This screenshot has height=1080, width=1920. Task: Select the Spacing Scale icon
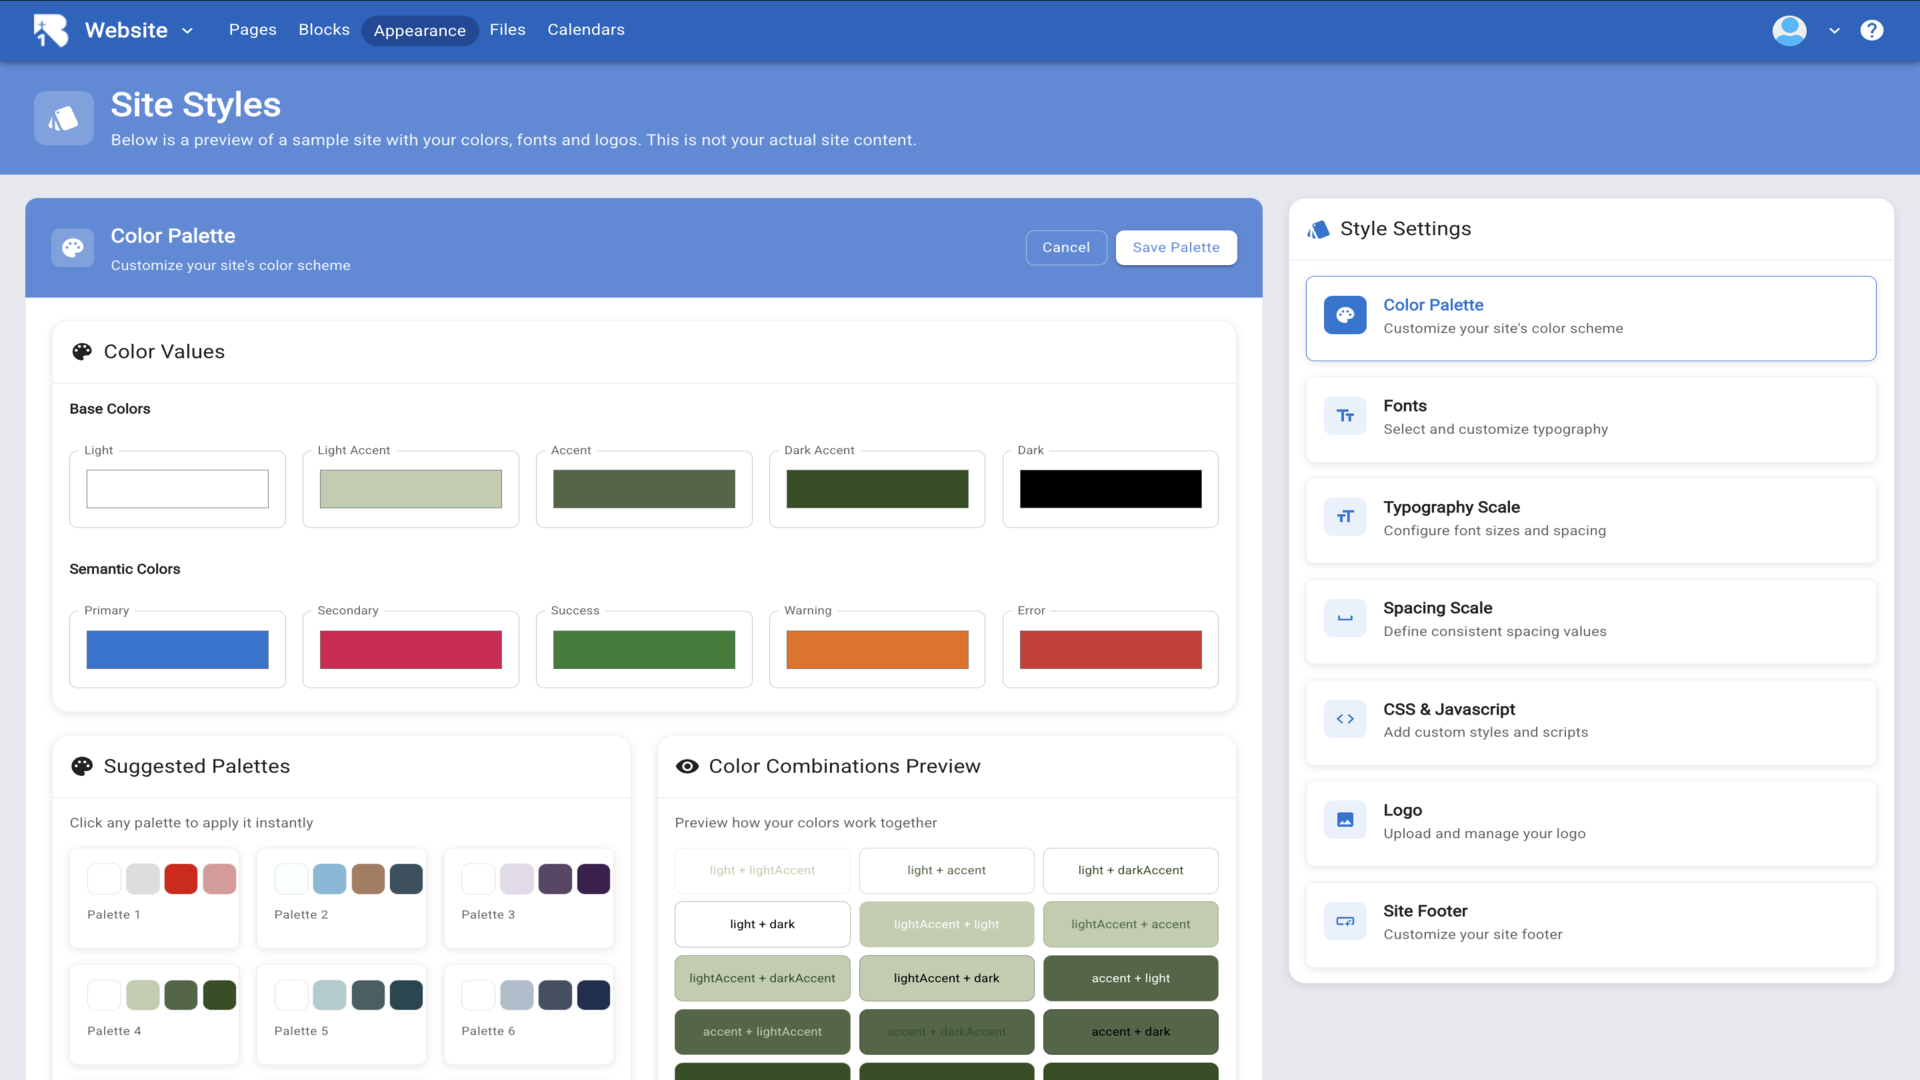click(1345, 618)
